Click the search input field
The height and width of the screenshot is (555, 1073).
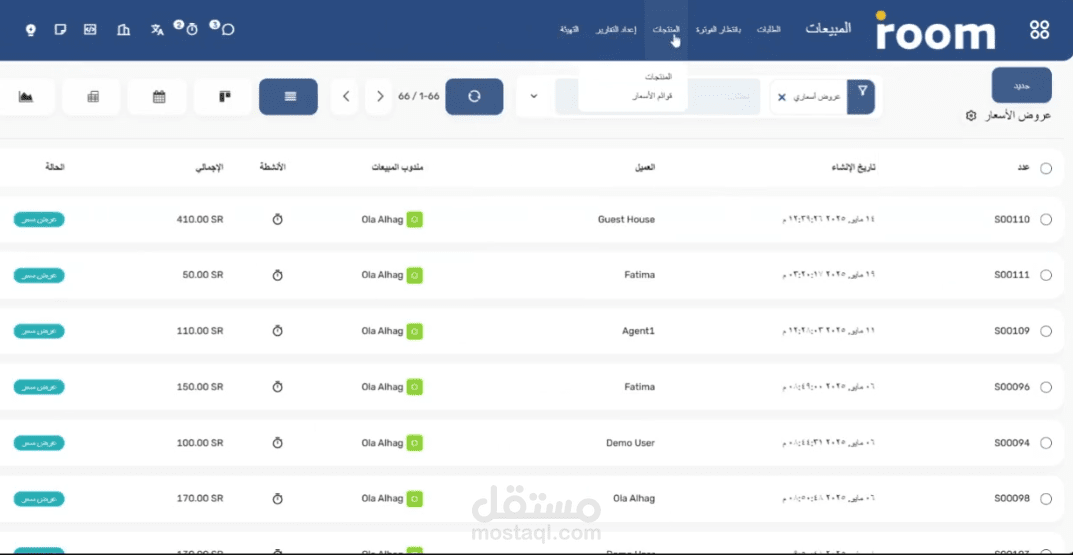coord(657,96)
